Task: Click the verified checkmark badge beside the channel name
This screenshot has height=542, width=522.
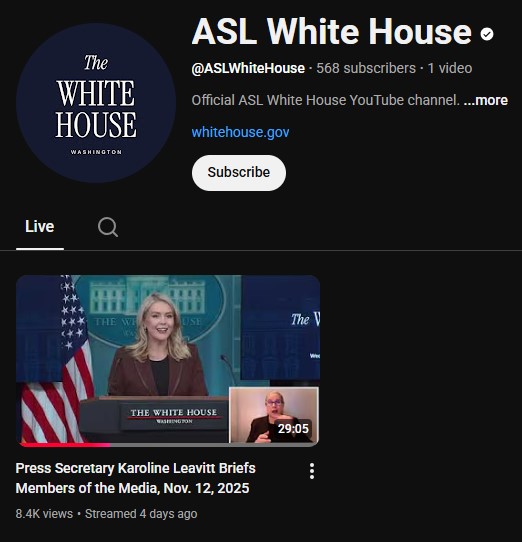Action: [x=487, y=34]
